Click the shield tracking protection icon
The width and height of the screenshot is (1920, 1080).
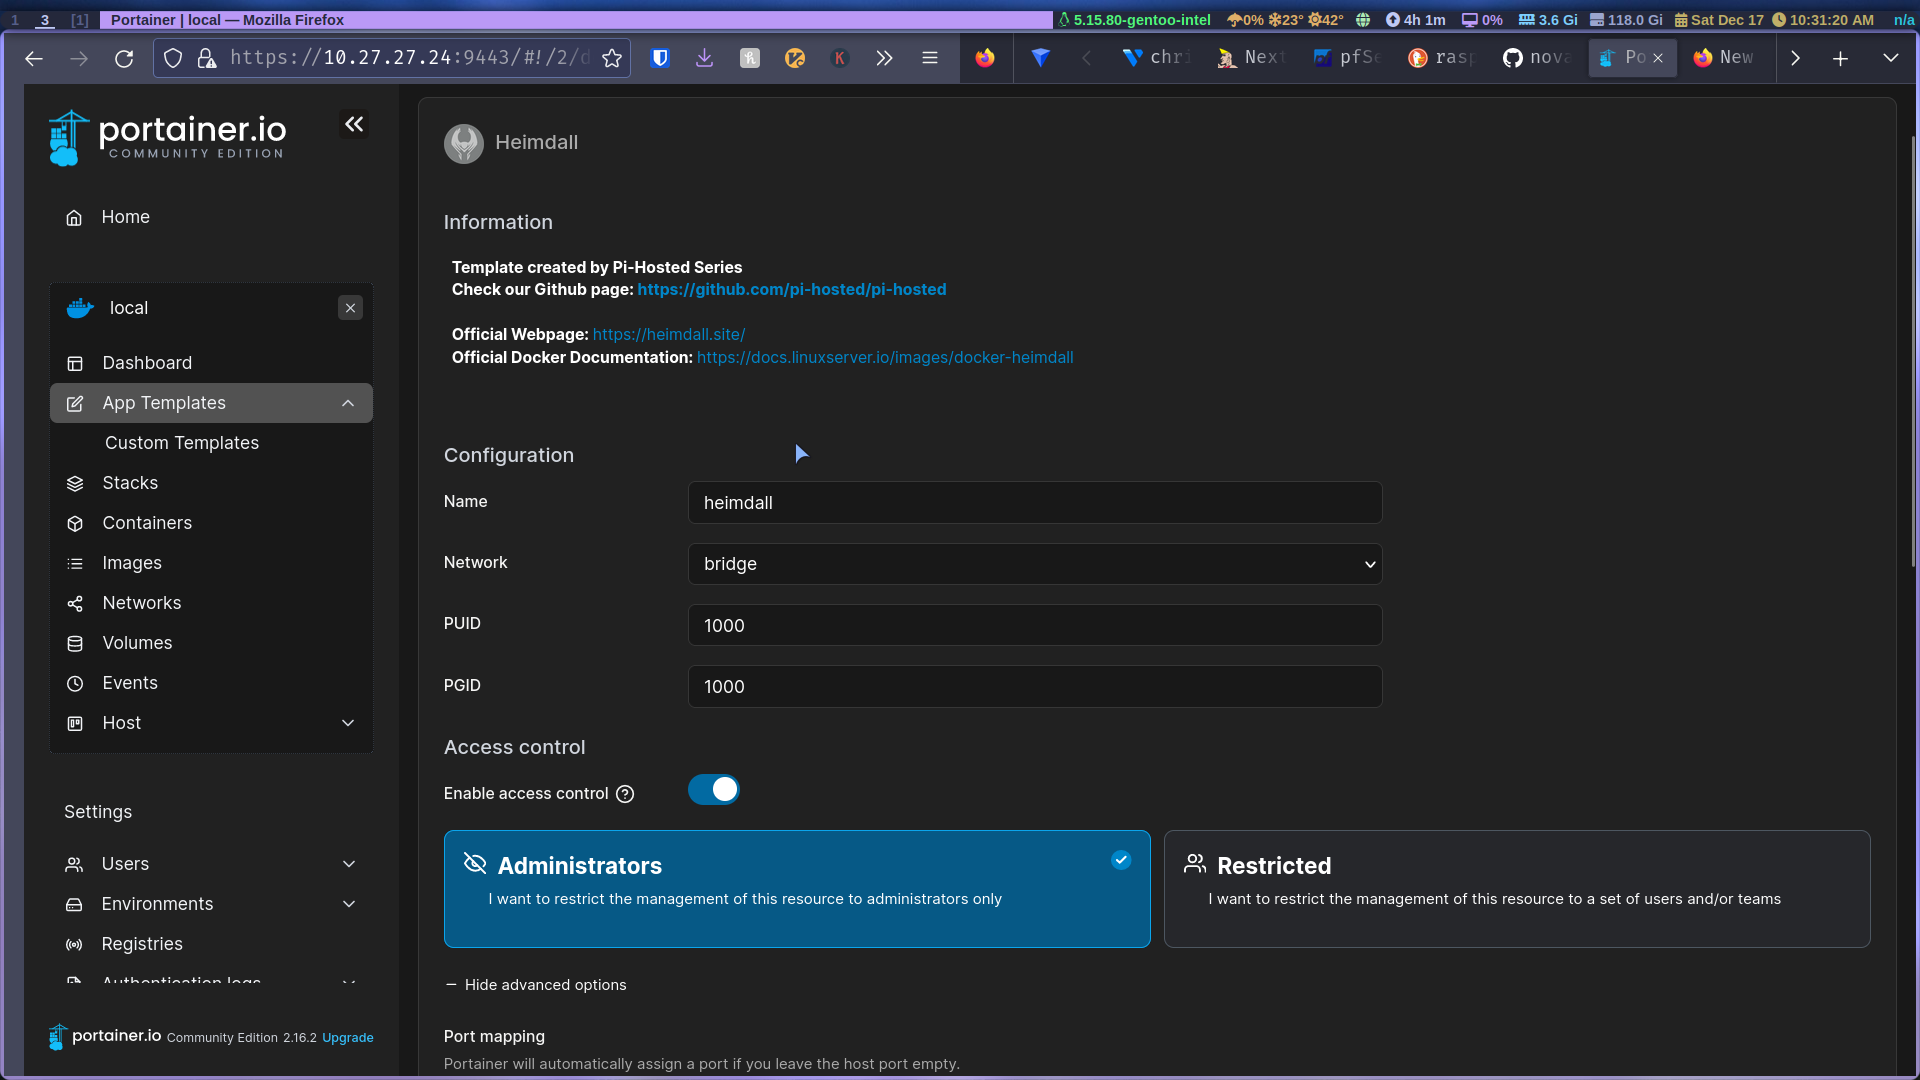[173, 59]
